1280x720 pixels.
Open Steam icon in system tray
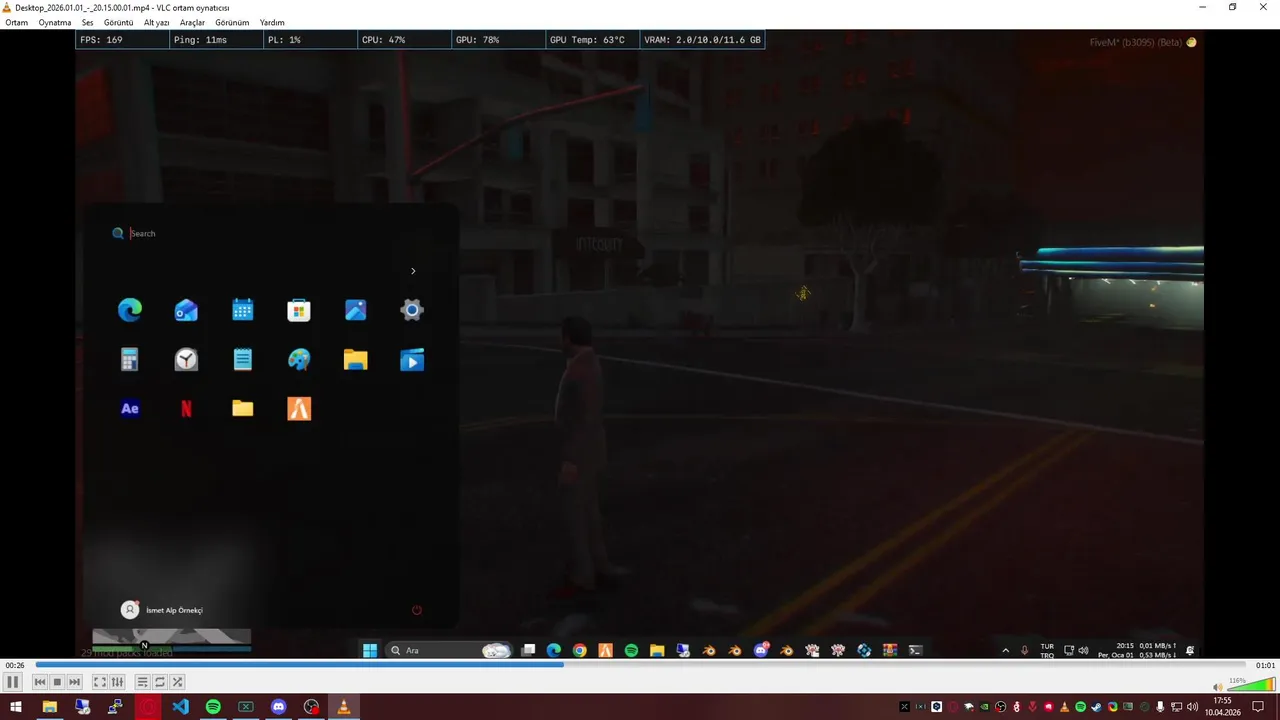pos(1096,707)
